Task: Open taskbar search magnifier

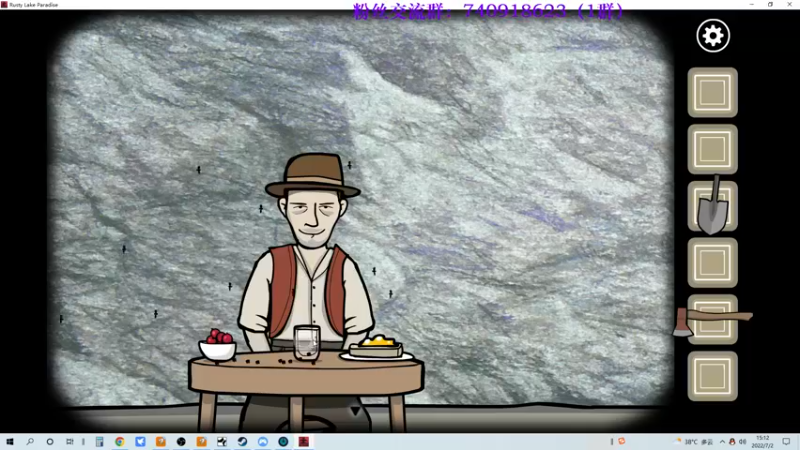Action: tap(30, 442)
